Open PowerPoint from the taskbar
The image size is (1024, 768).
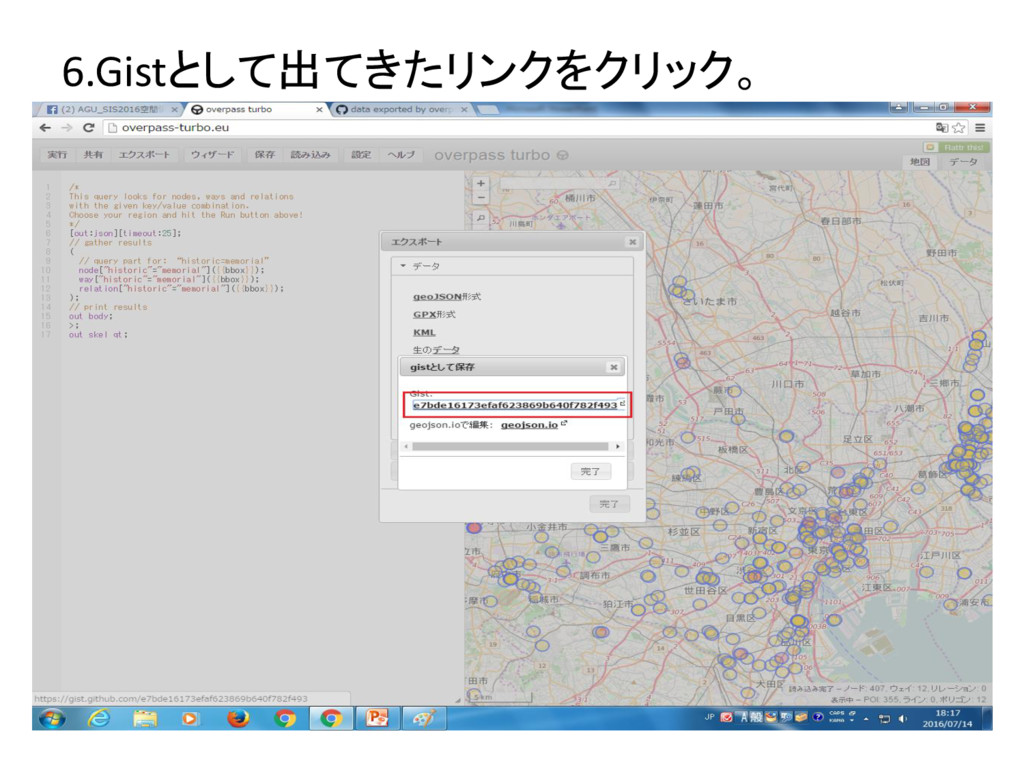click(x=377, y=718)
